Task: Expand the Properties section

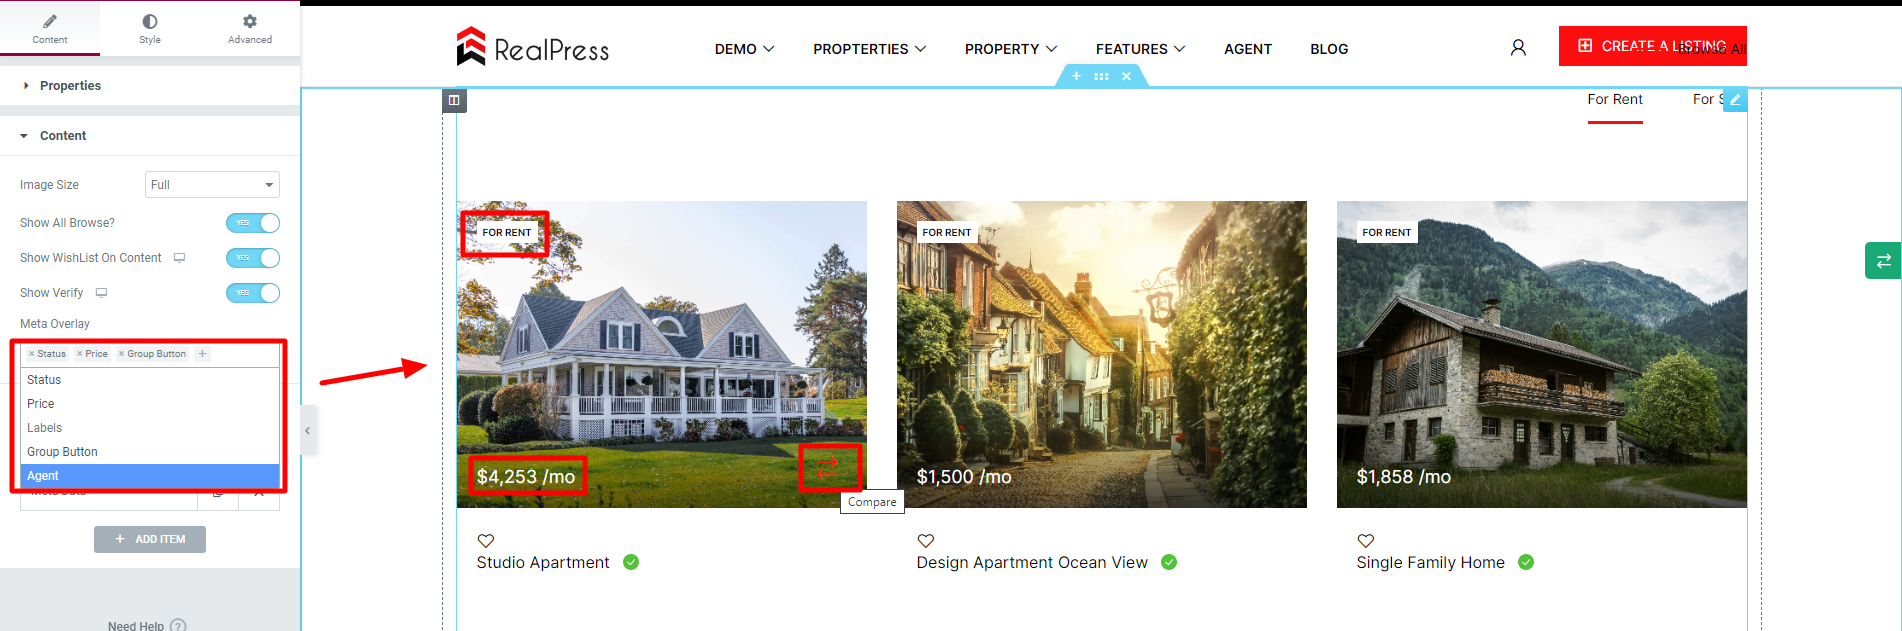Action: tap(70, 86)
